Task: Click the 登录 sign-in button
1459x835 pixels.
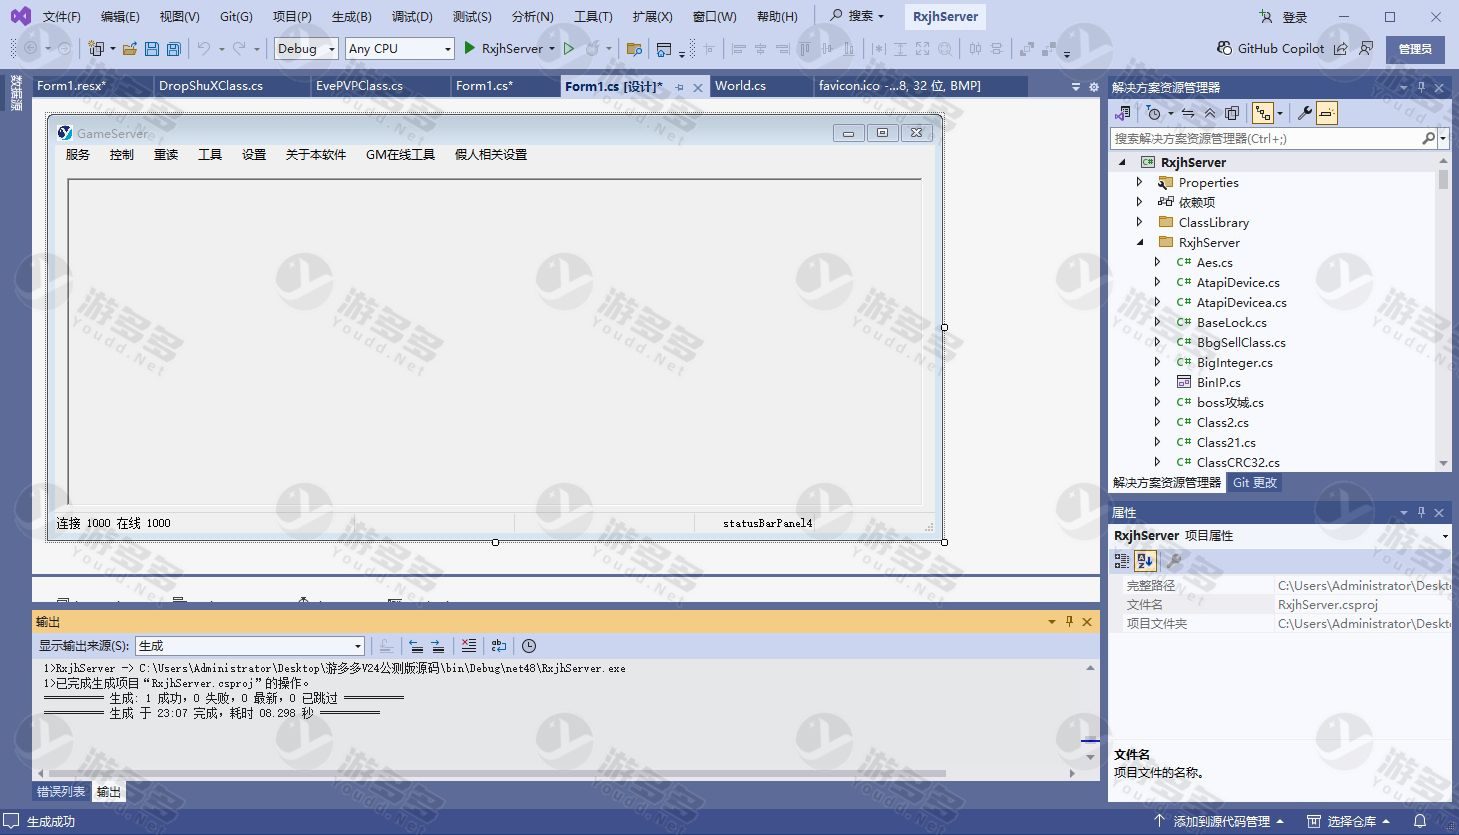Action: [1284, 17]
